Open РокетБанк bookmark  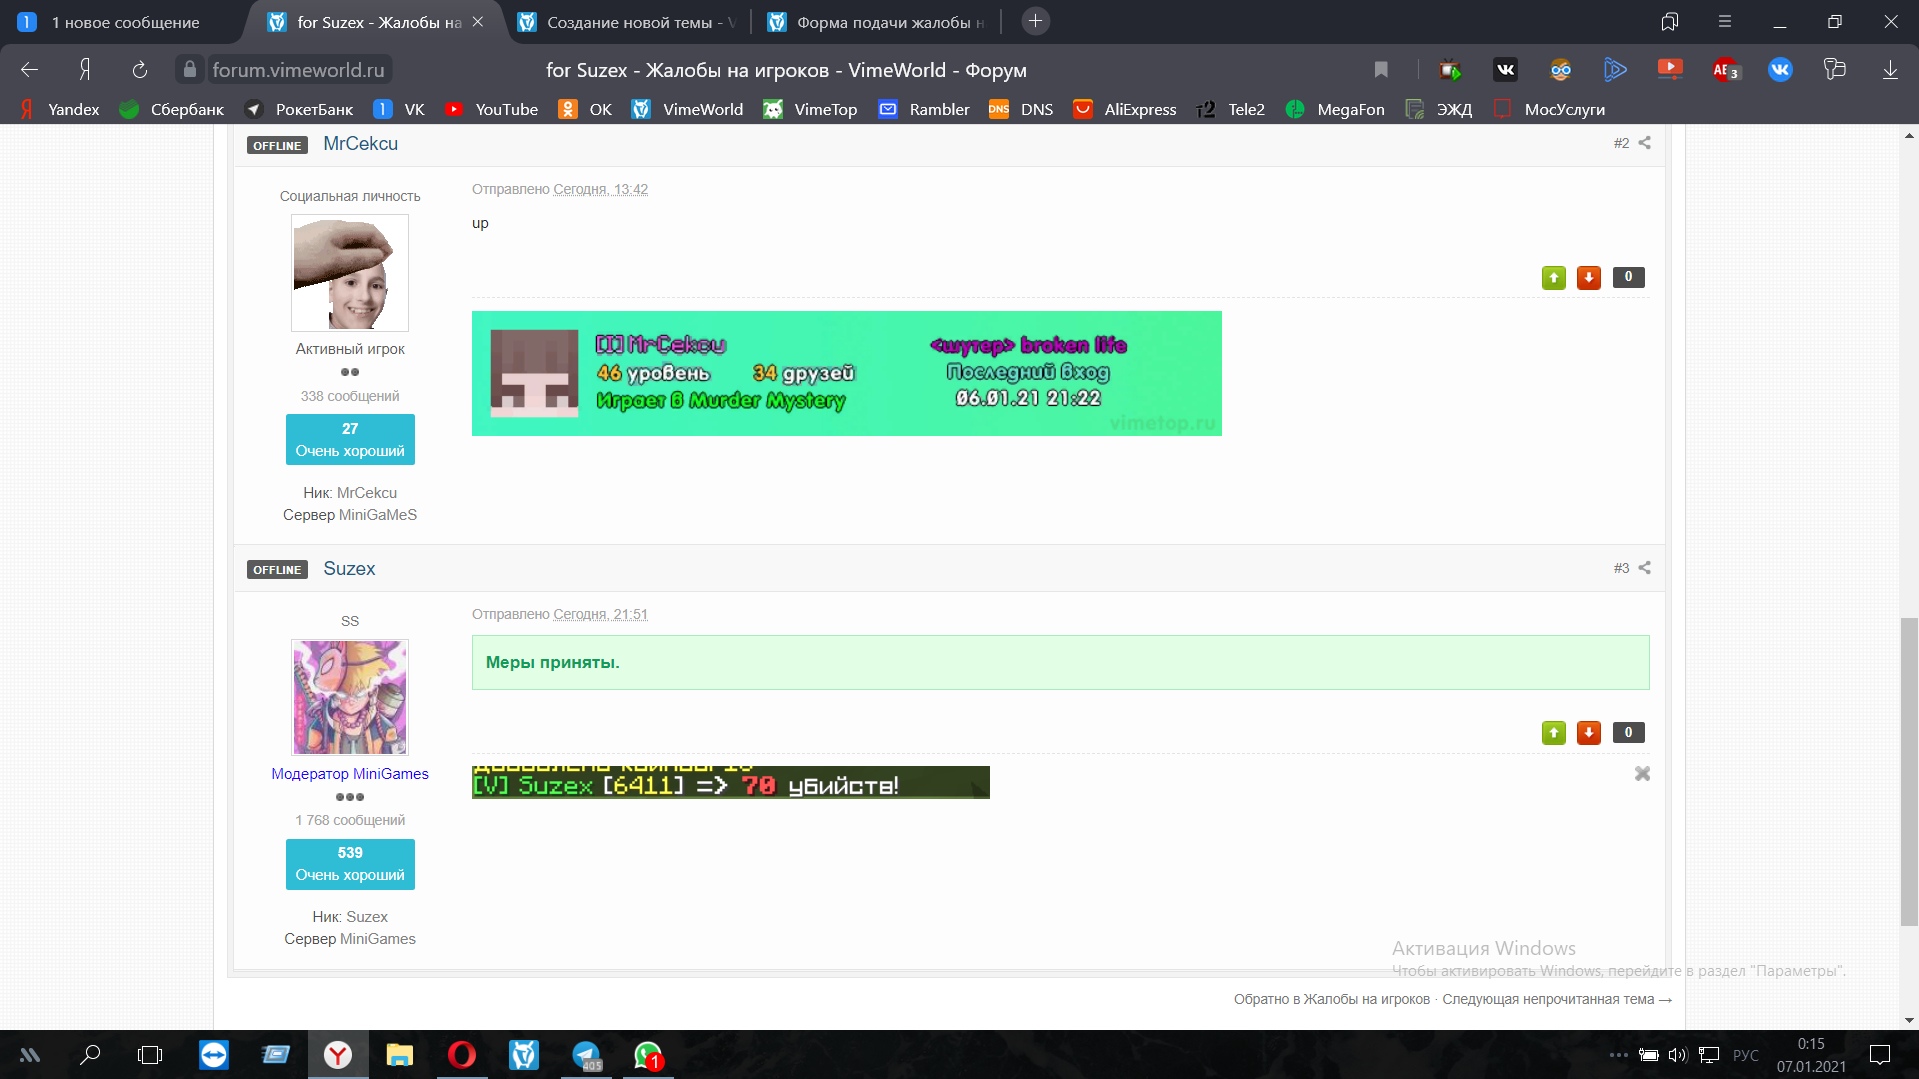pyautogui.click(x=299, y=109)
